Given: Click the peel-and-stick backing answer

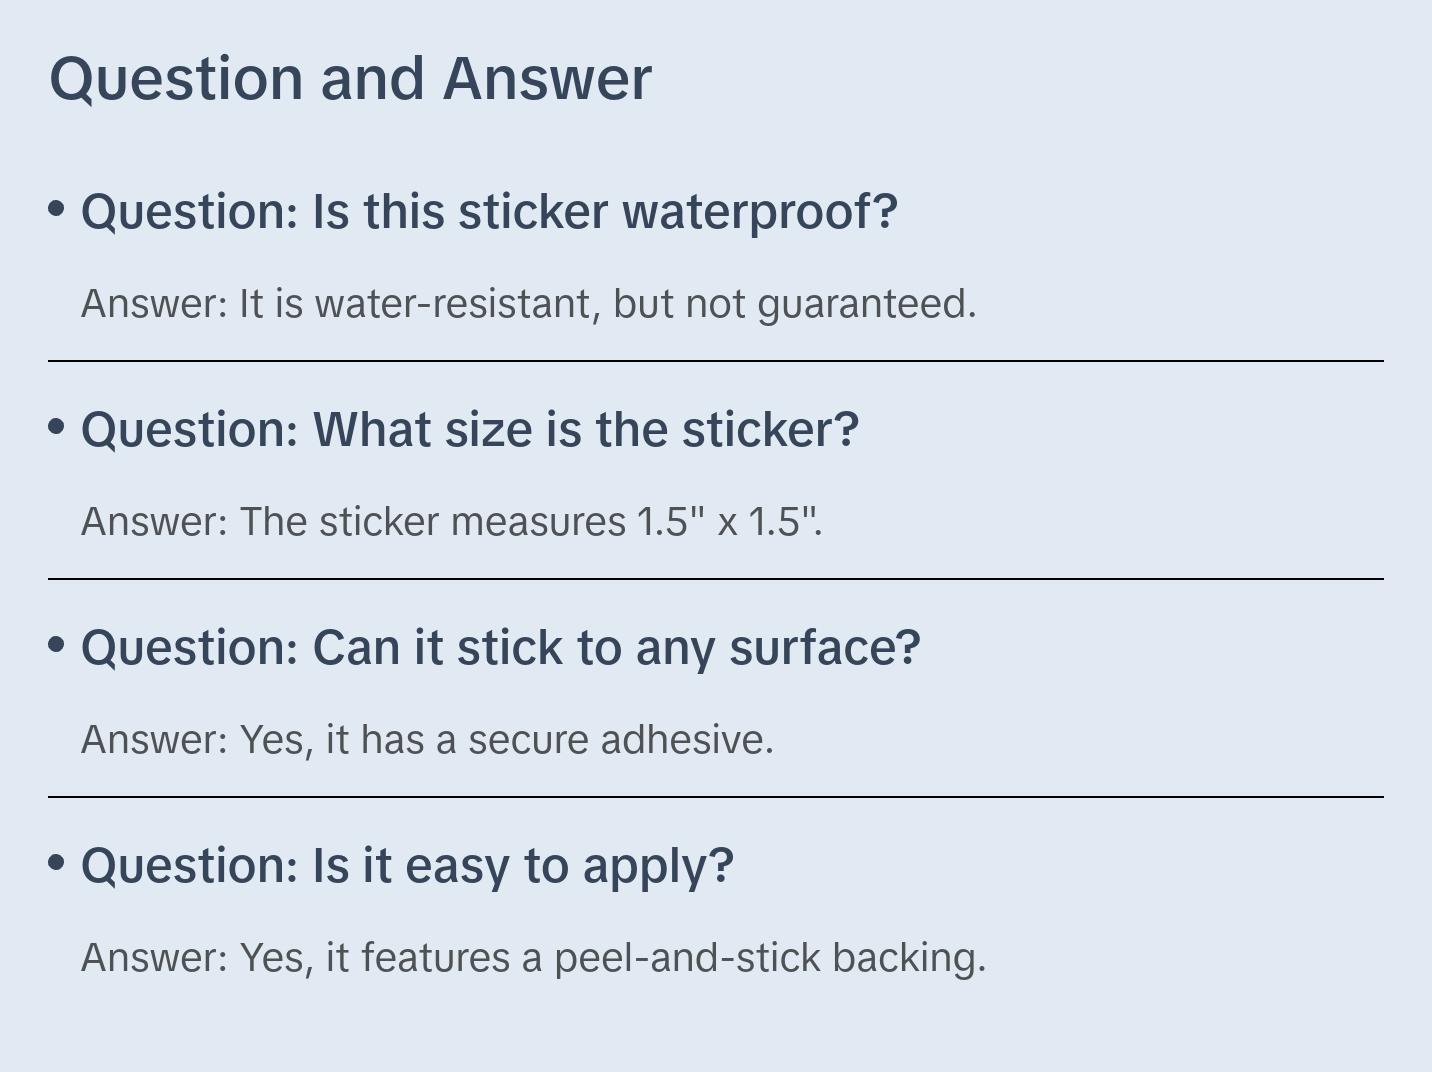Looking at the screenshot, I should (533, 958).
